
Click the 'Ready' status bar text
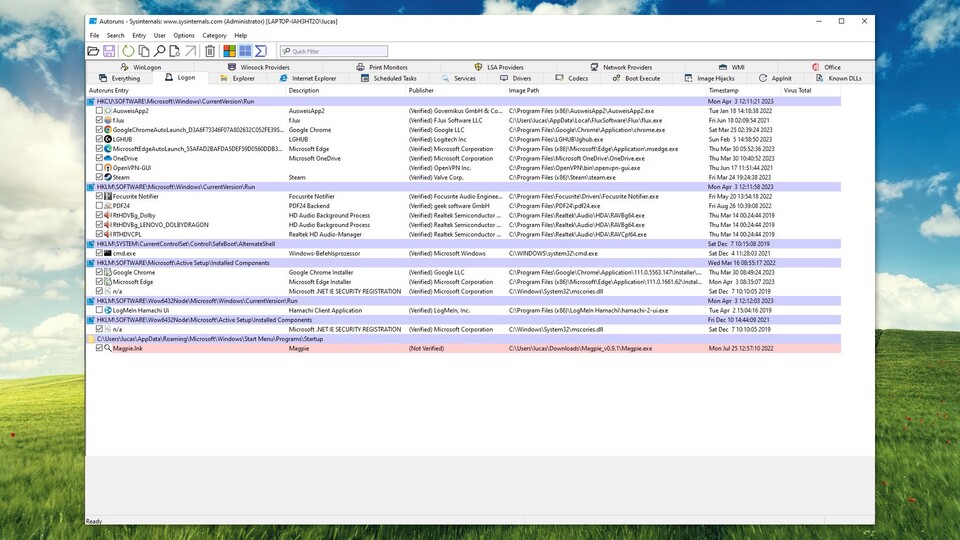[94, 521]
